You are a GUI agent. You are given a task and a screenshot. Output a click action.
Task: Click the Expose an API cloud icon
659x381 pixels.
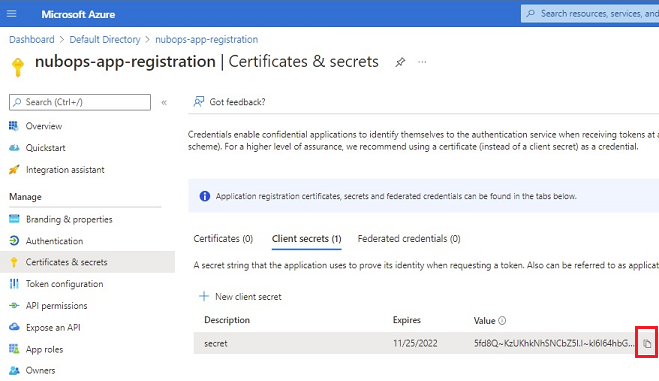tap(14, 327)
